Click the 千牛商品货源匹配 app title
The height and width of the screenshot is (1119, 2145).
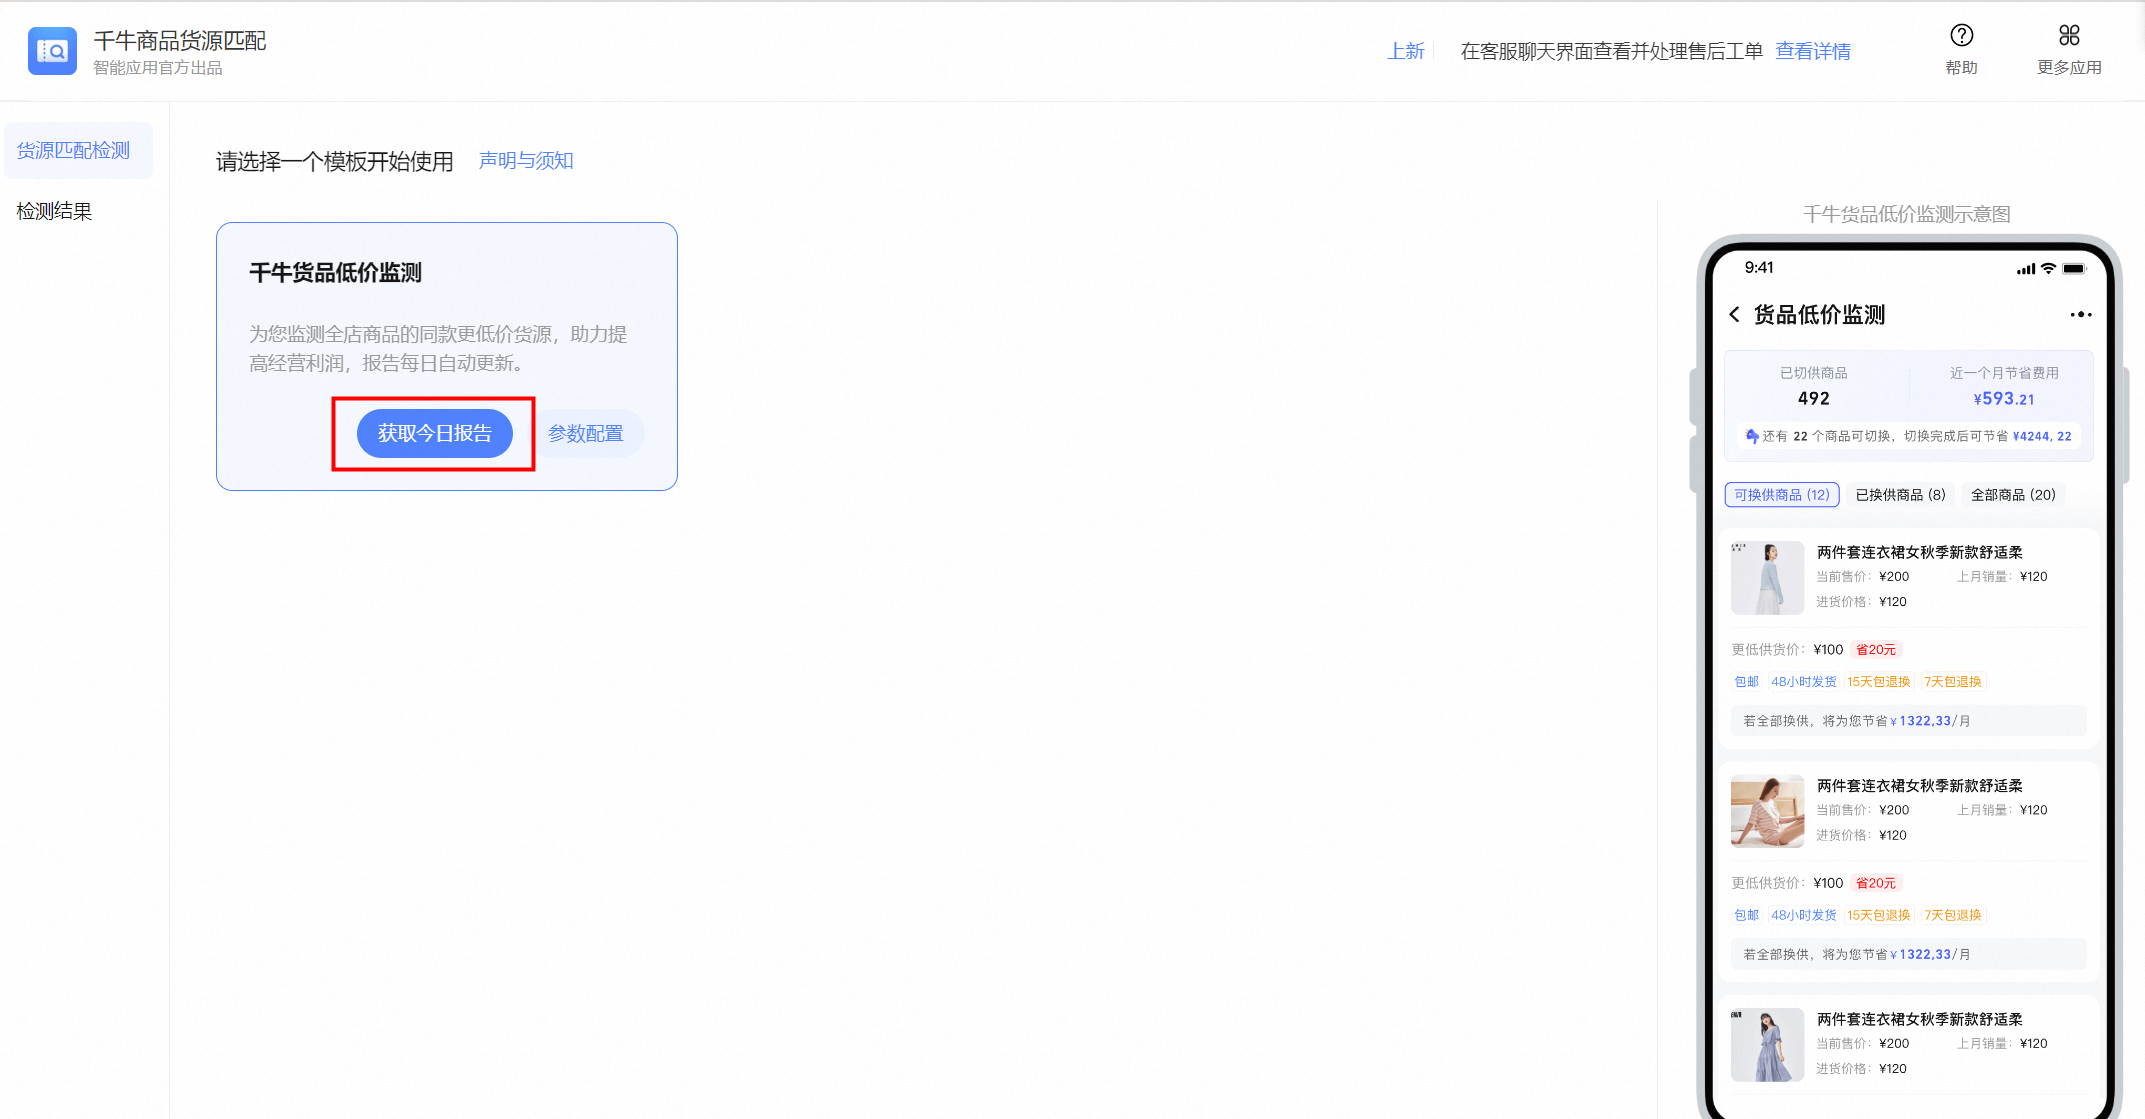tap(180, 40)
